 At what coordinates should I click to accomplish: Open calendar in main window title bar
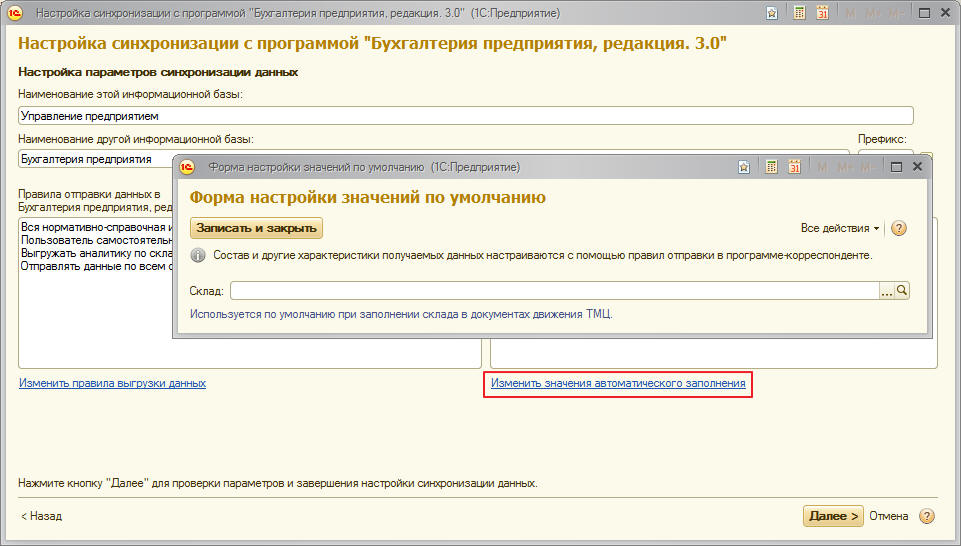(822, 13)
